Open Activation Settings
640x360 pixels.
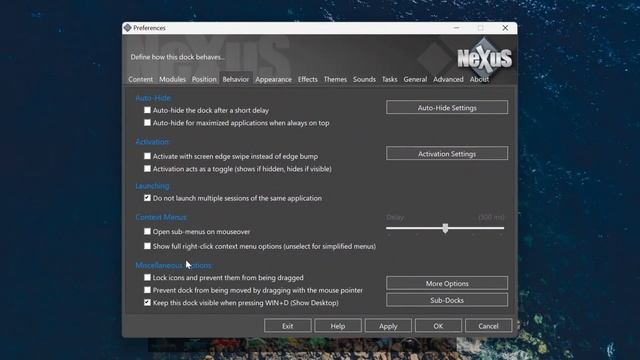coord(447,154)
